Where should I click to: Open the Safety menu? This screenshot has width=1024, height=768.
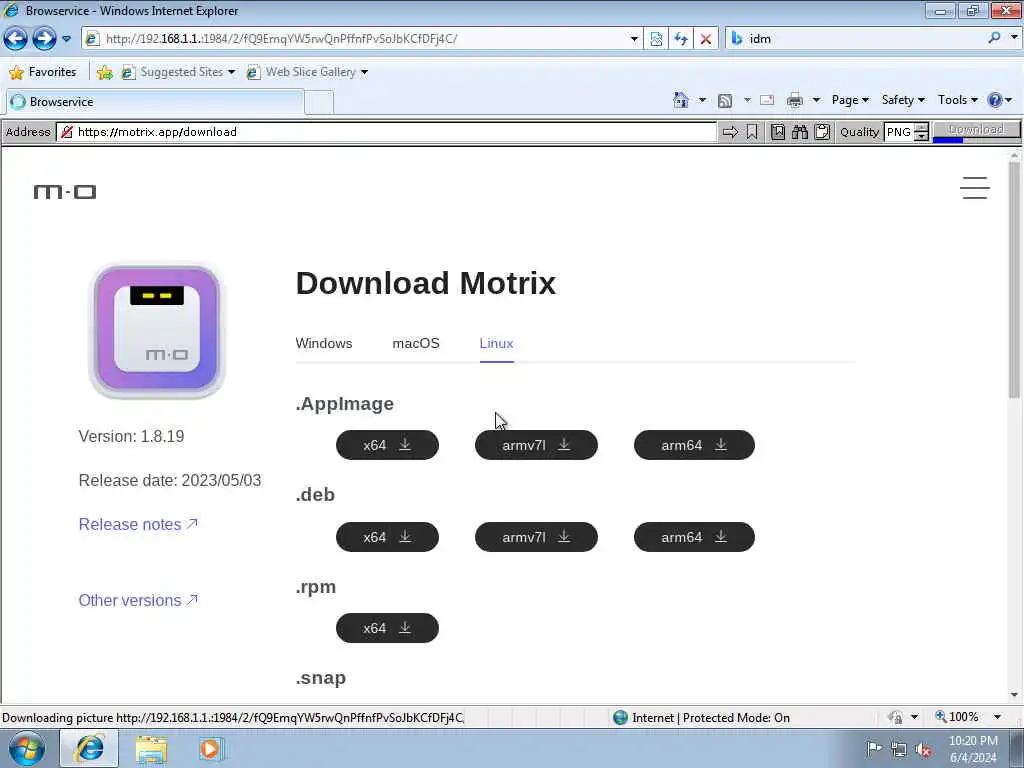pos(903,100)
